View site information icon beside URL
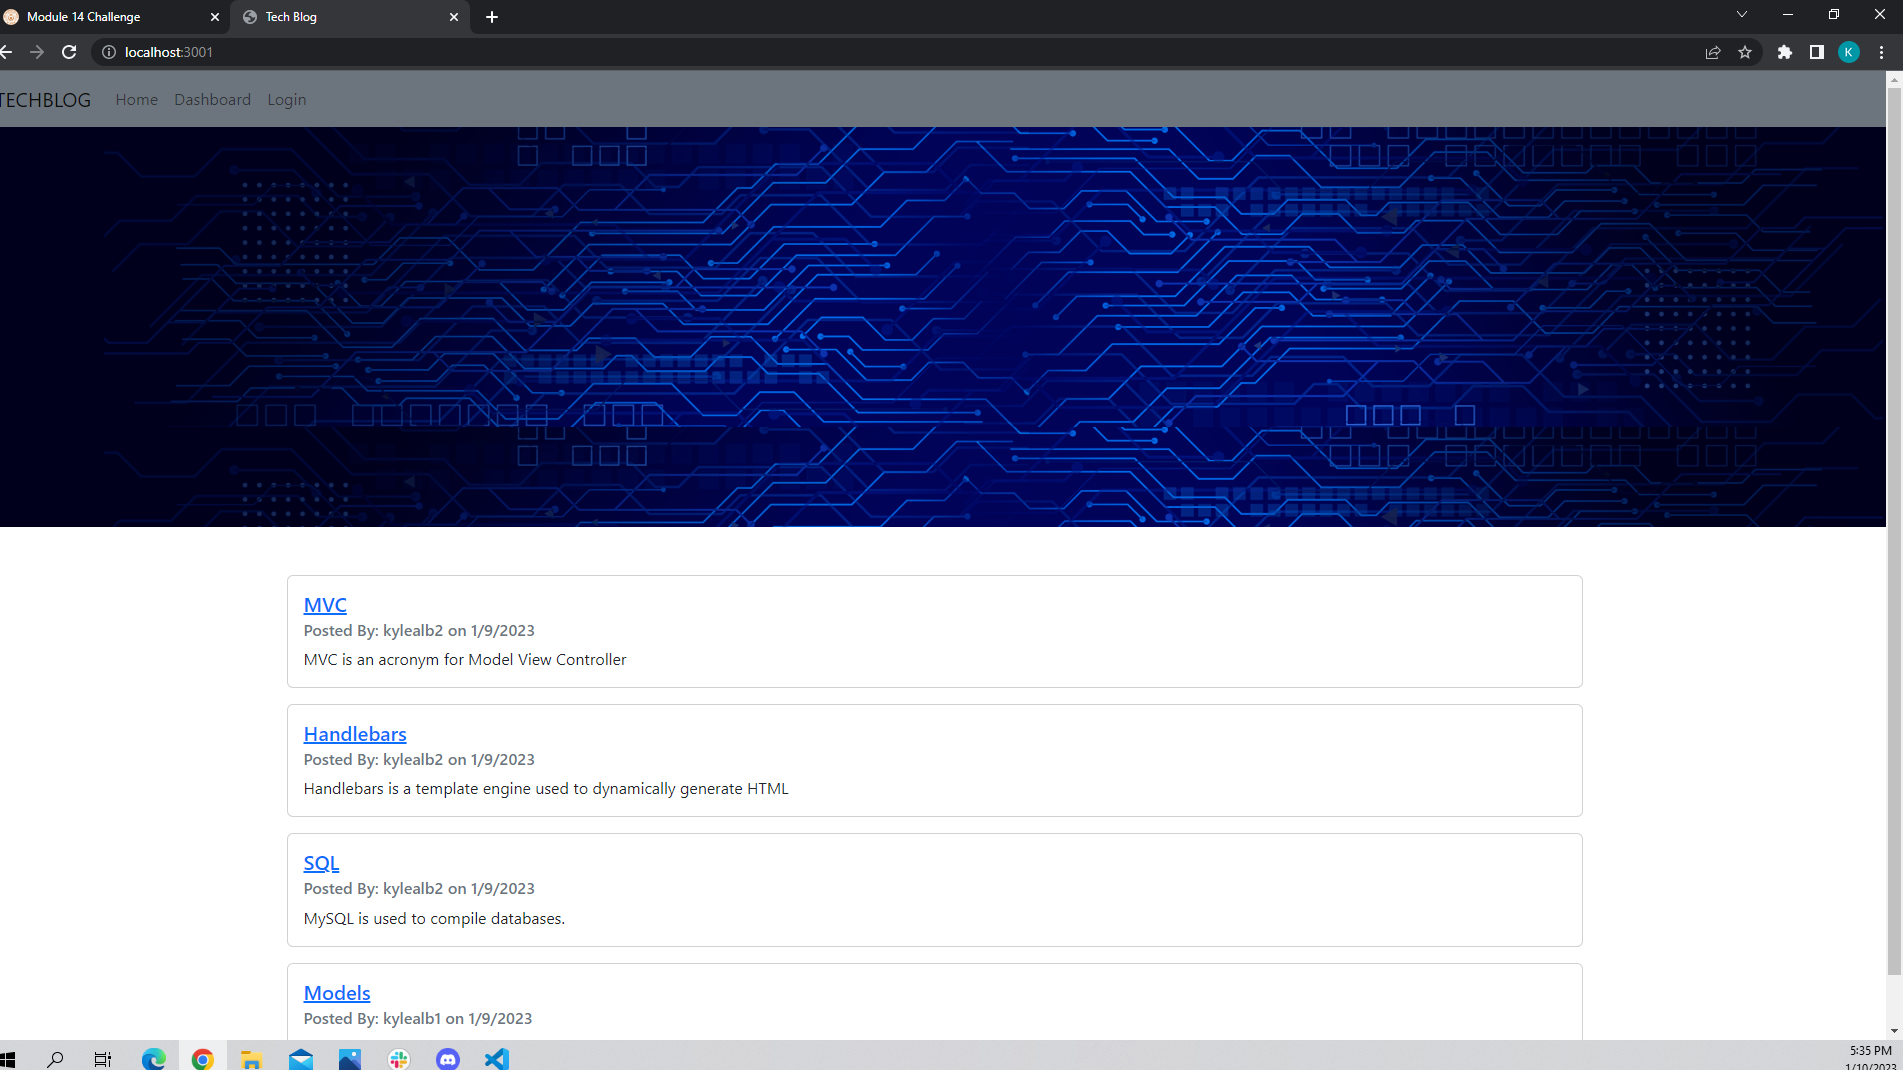The height and width of the screenshot is (1070, 1903). coord(109,52)
